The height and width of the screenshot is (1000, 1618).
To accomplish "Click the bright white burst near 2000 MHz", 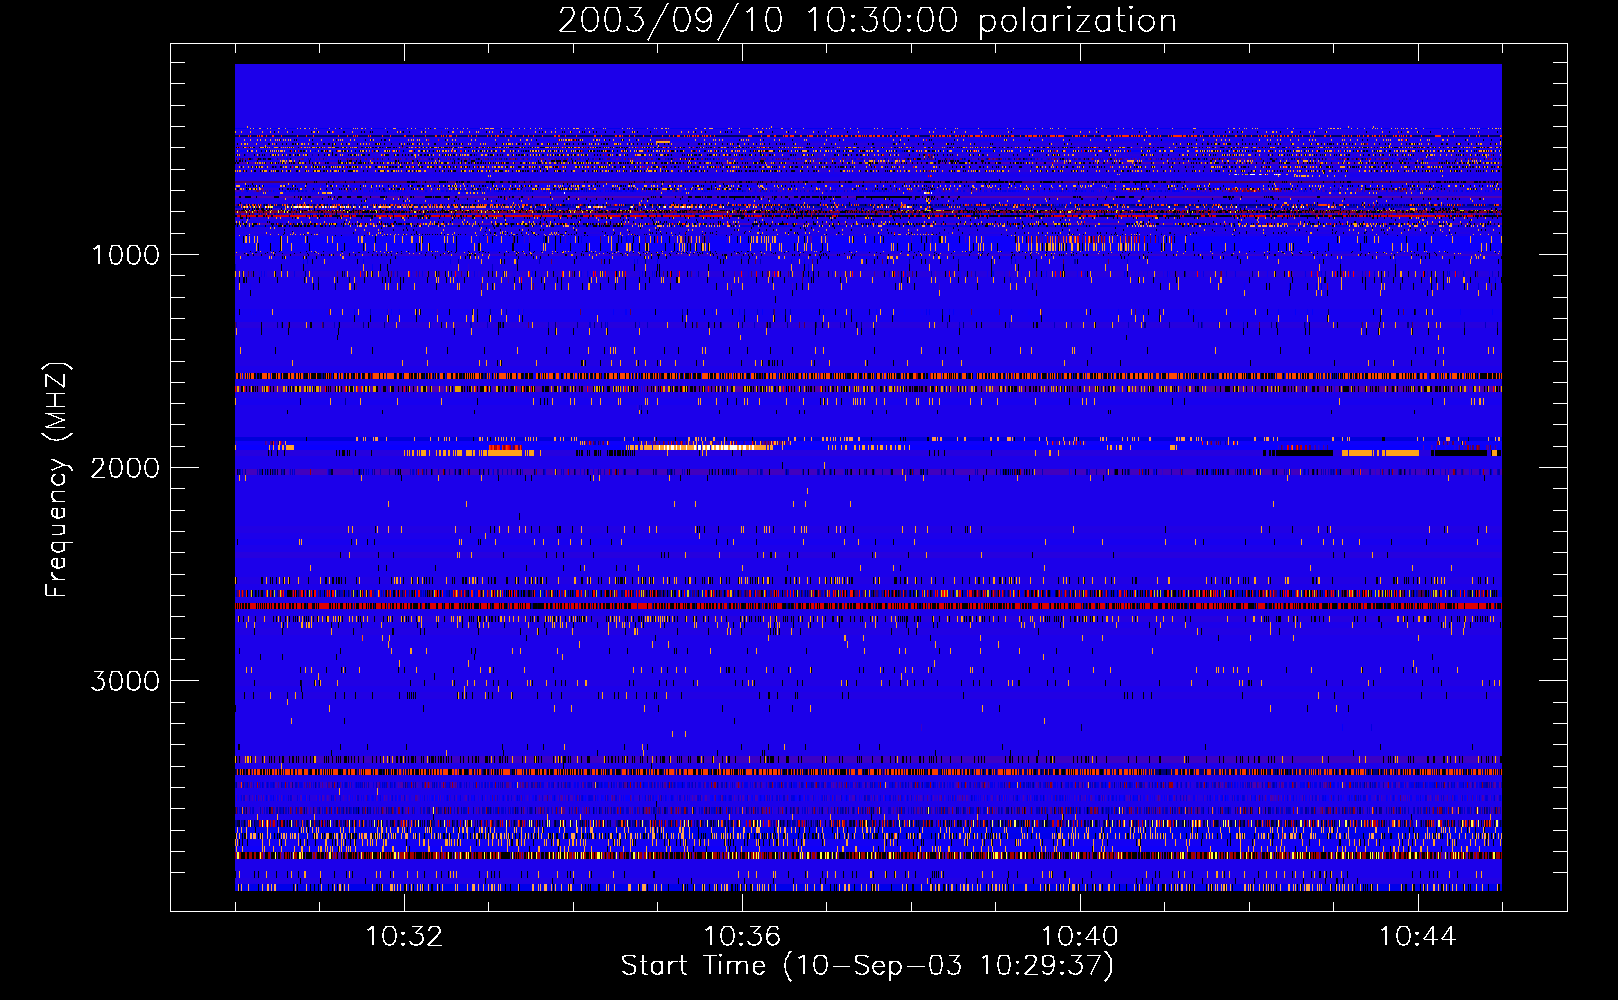I will tap(700, 447).
